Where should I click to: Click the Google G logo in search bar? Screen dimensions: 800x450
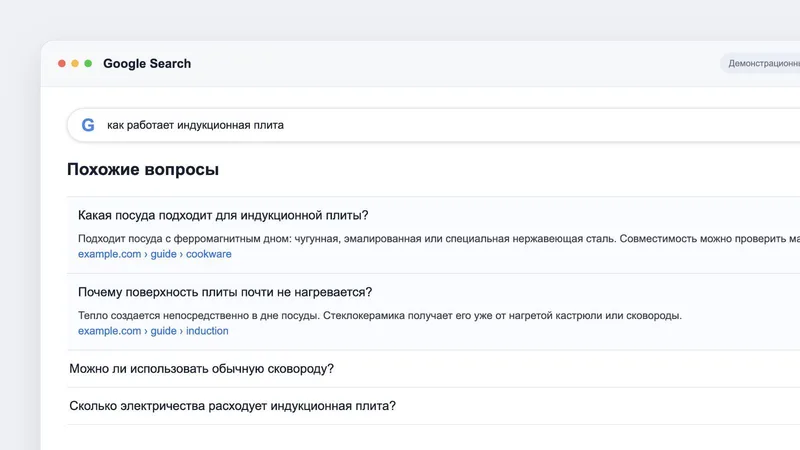pyautogui.click(x=88, y=125)
